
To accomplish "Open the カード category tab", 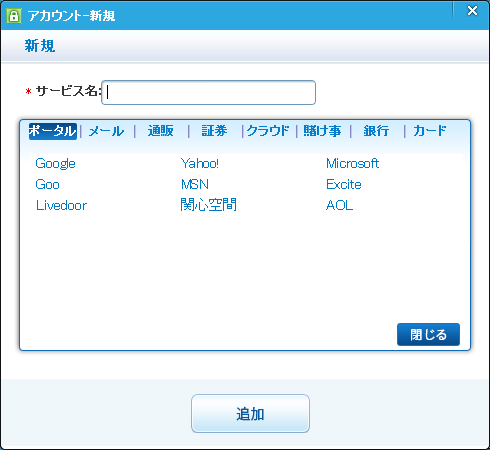I will tap(430, 131).
